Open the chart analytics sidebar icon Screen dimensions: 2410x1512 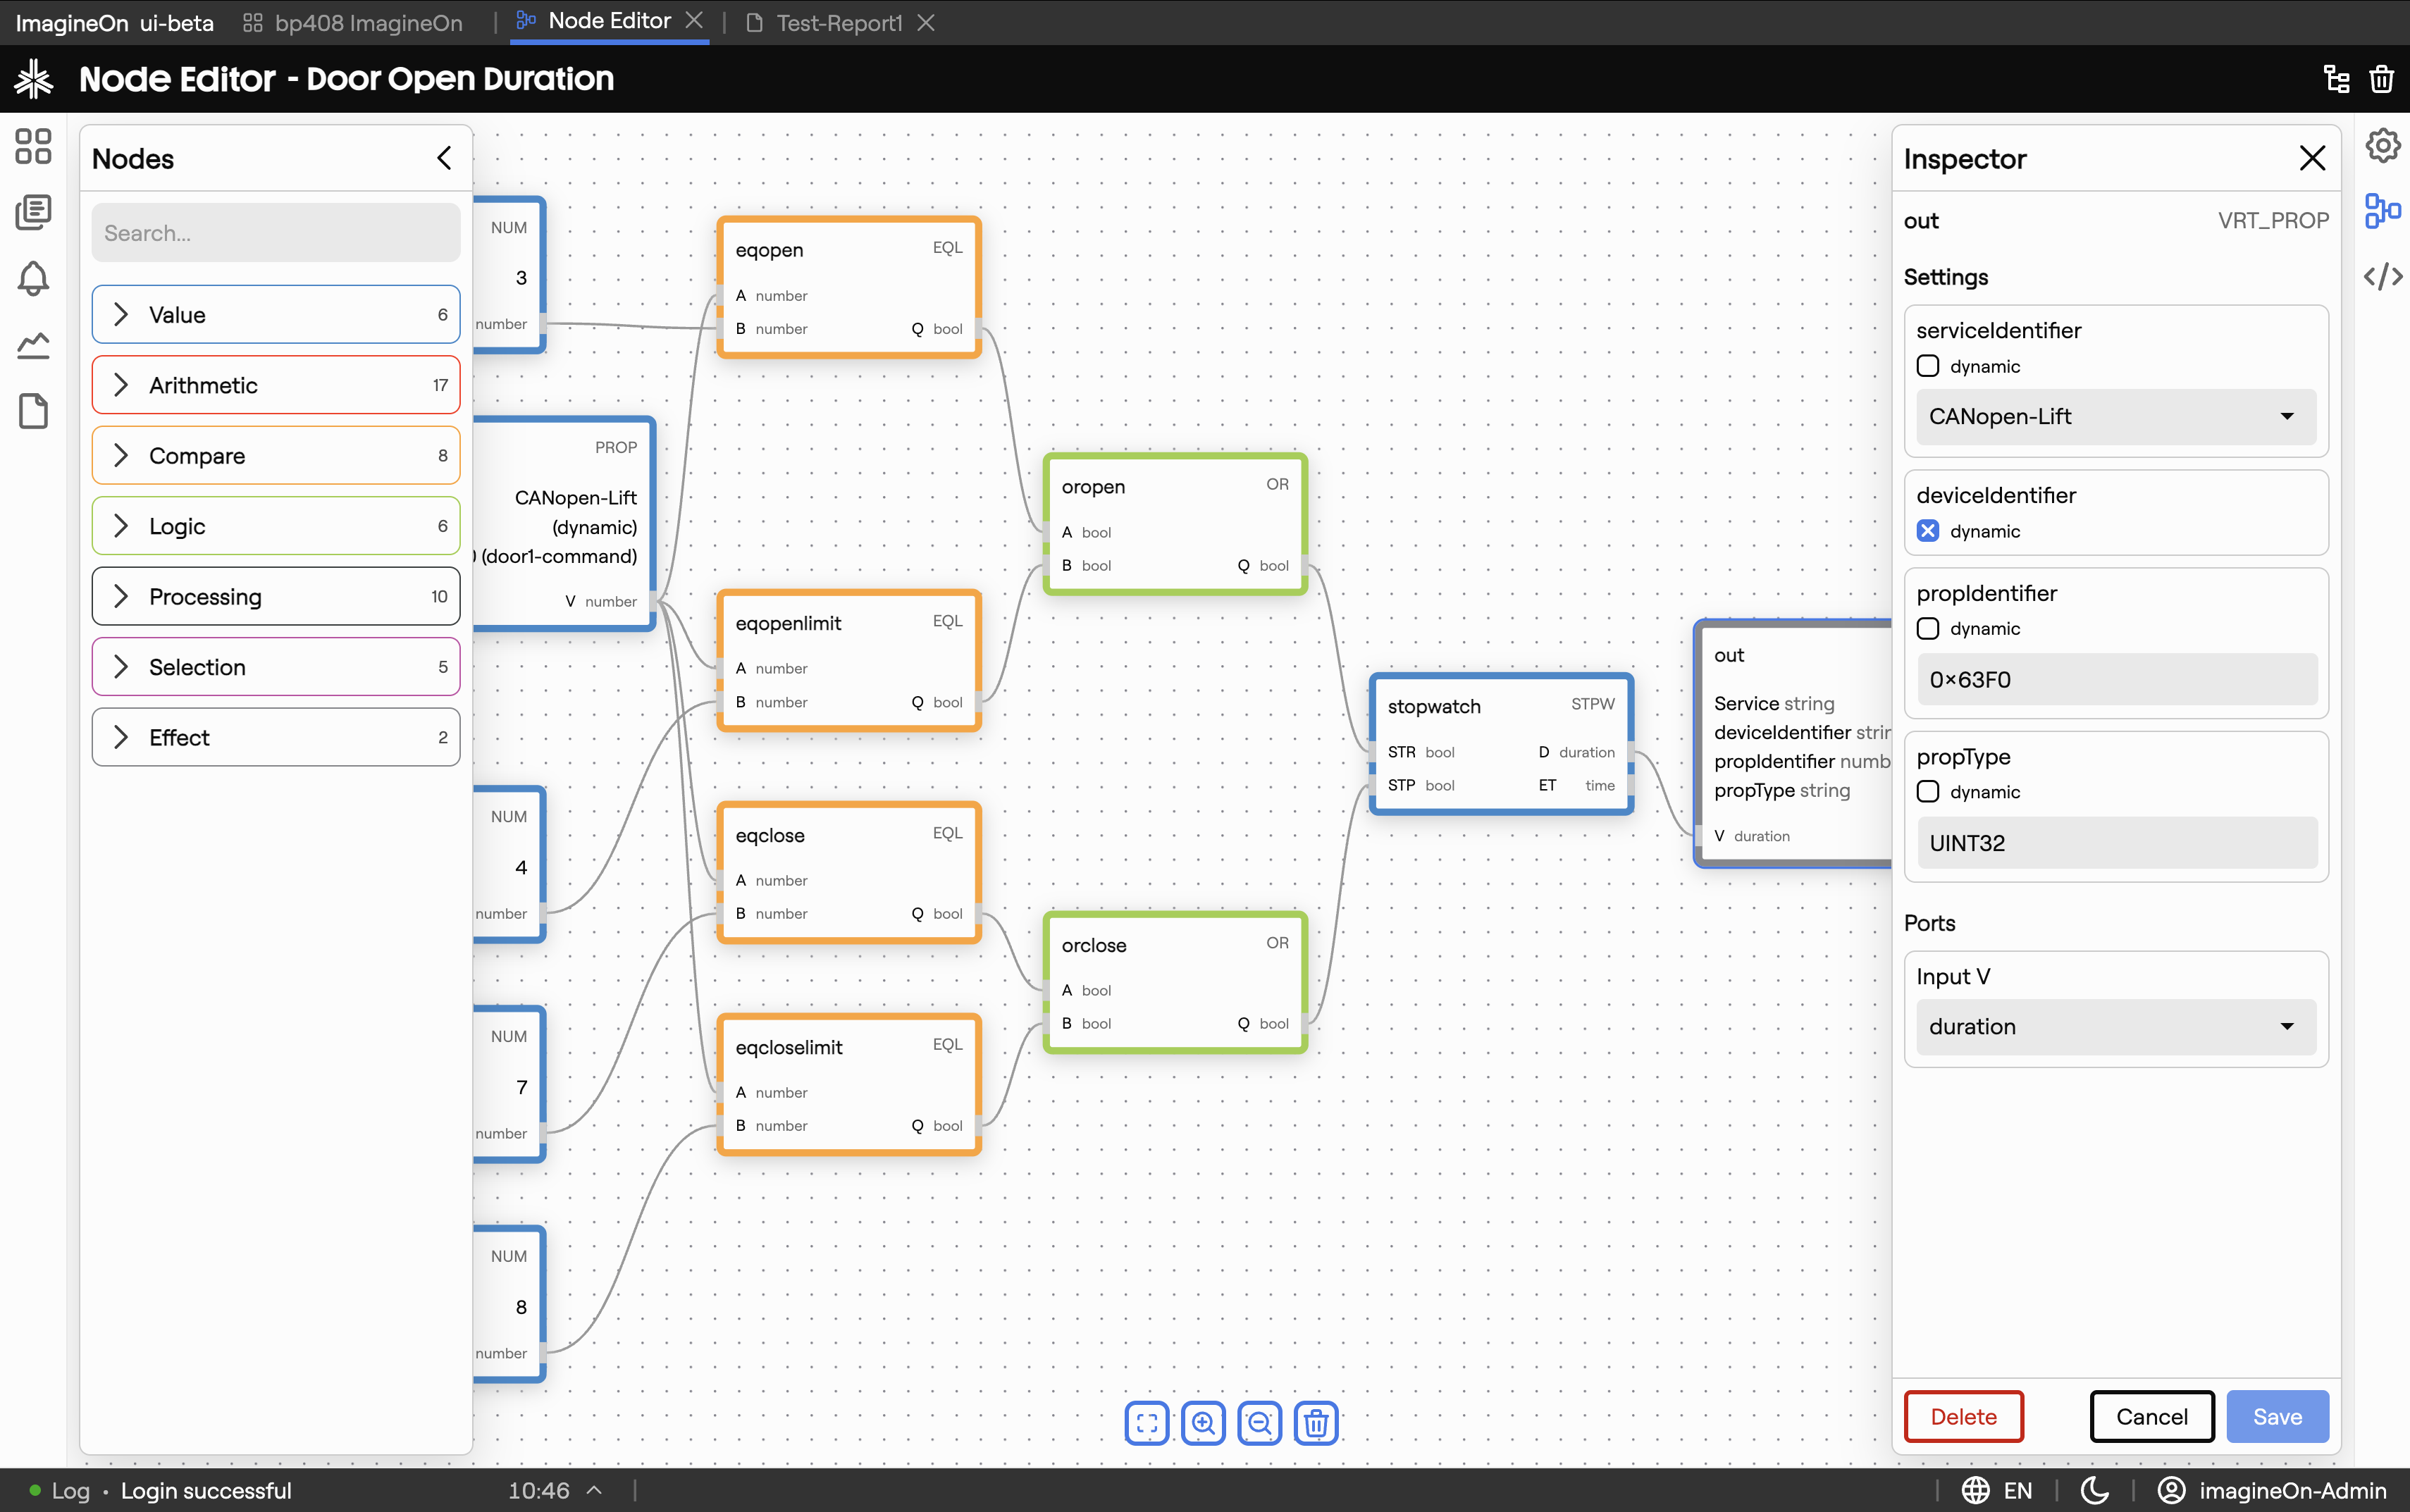point(33,345)
